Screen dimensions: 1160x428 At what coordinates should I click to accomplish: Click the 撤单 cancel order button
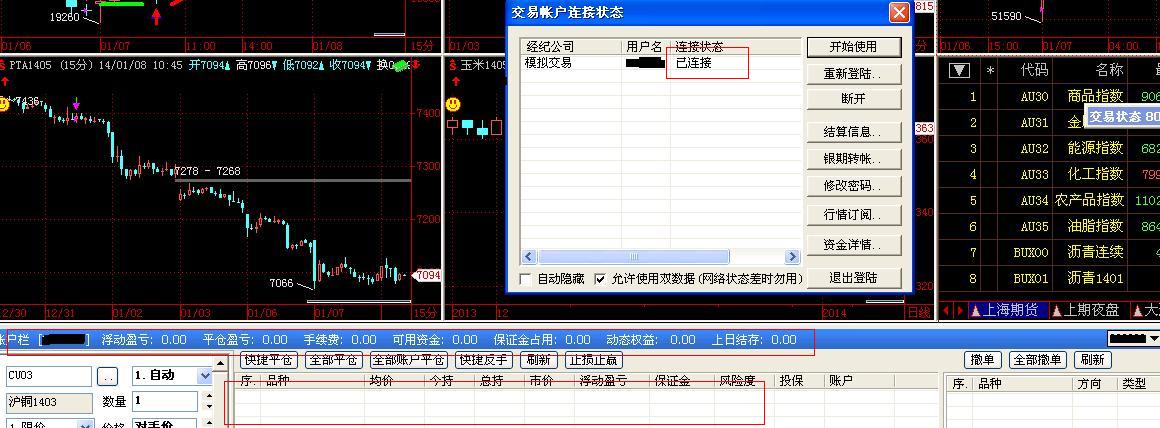pyautogui.click(x=983, y=360)
